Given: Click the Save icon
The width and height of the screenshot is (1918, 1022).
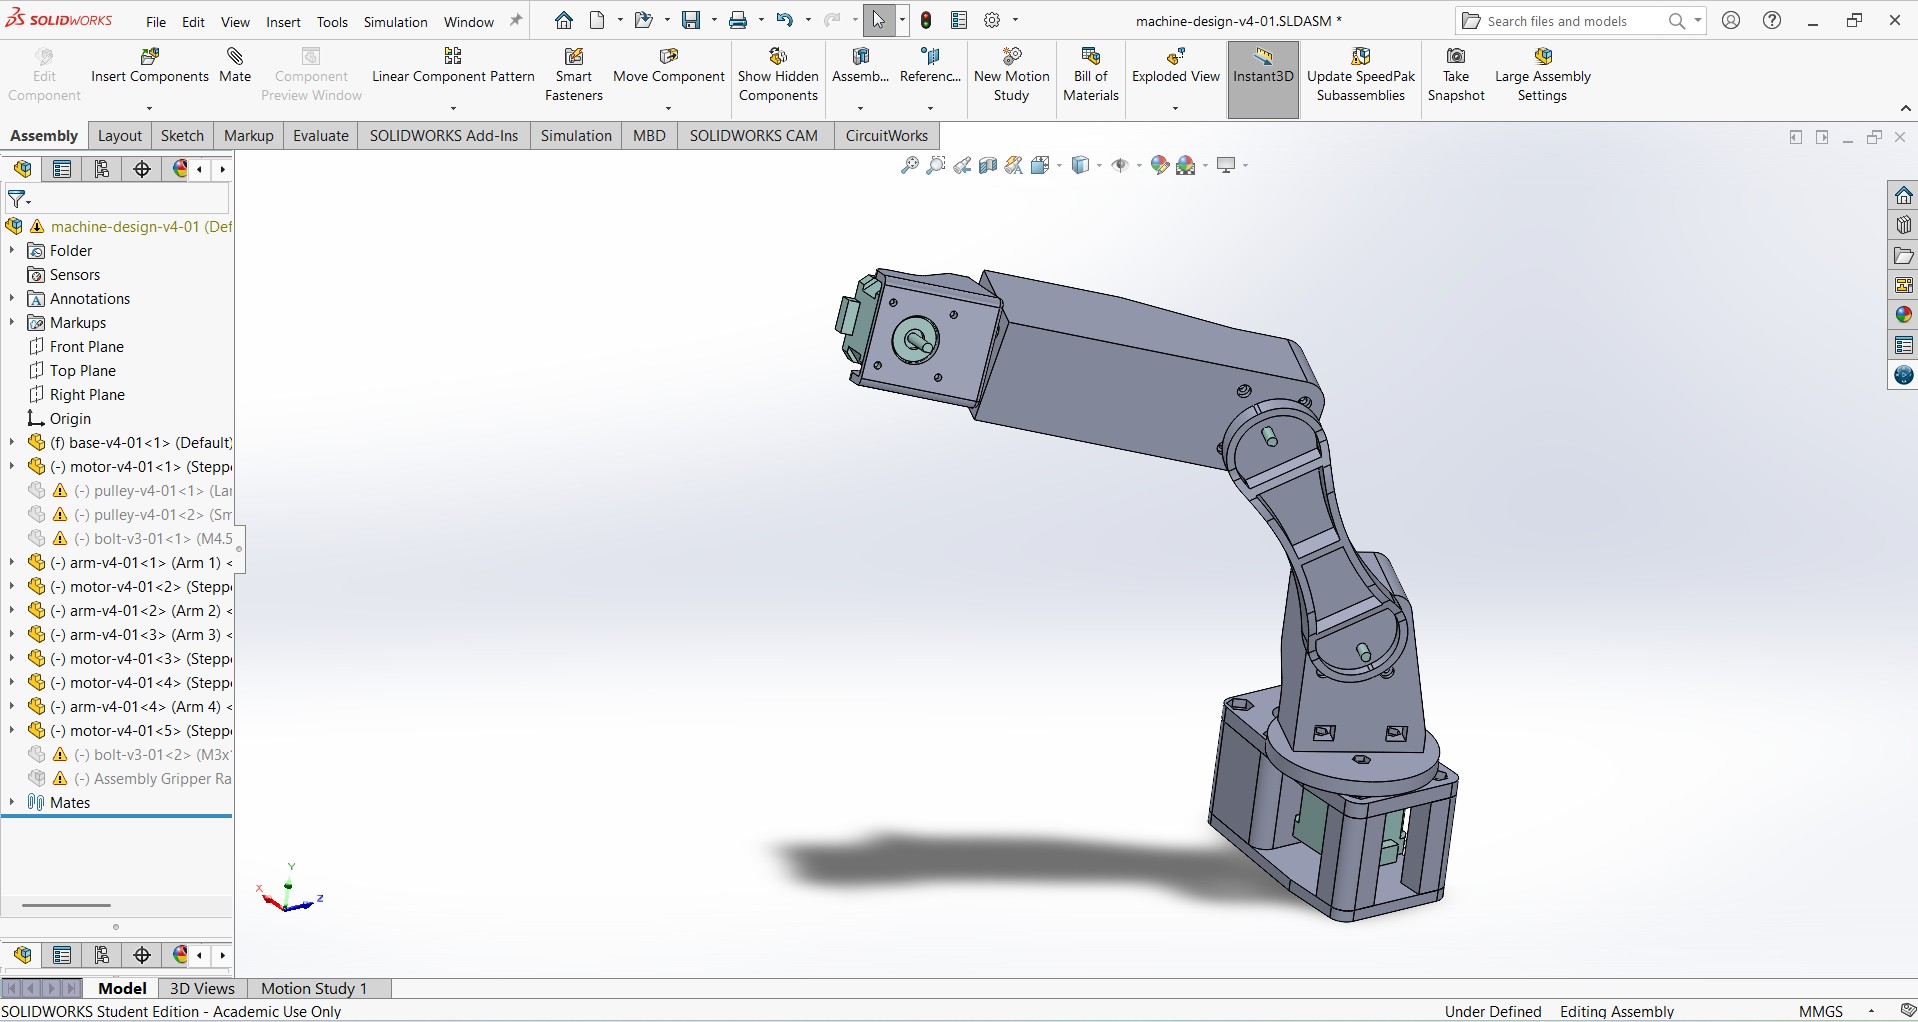Looking at the screenshot, I should [691, 20].
